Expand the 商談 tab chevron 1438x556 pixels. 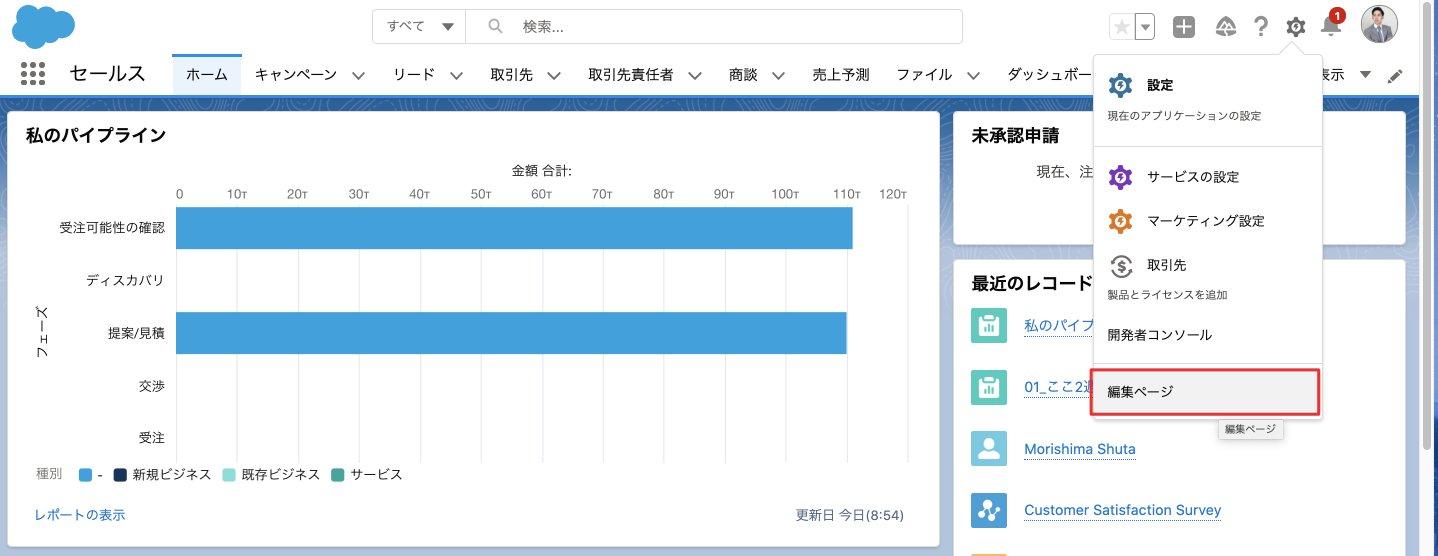click(x=778, y=75)
